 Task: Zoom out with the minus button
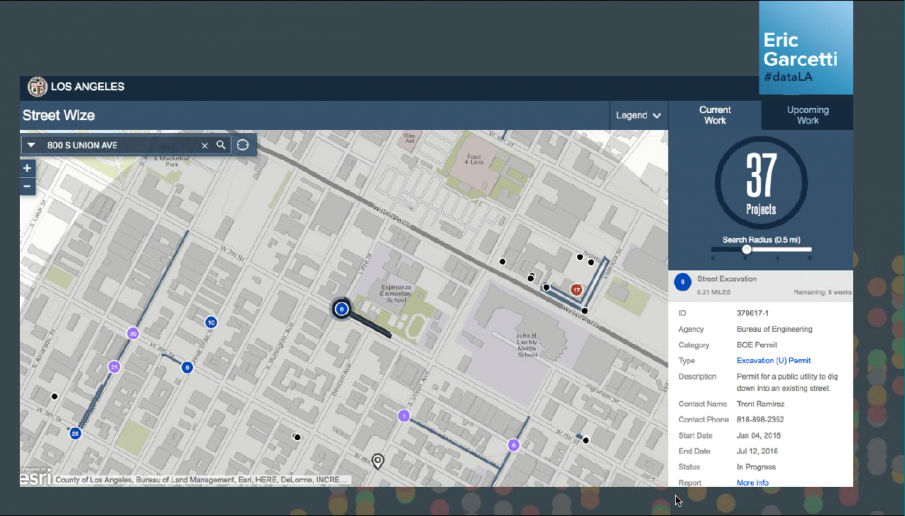27,186
